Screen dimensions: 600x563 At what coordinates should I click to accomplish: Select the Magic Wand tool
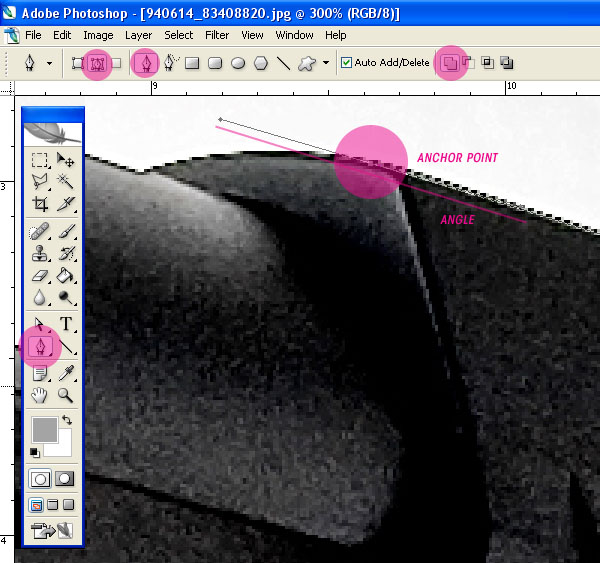[65, 181]
